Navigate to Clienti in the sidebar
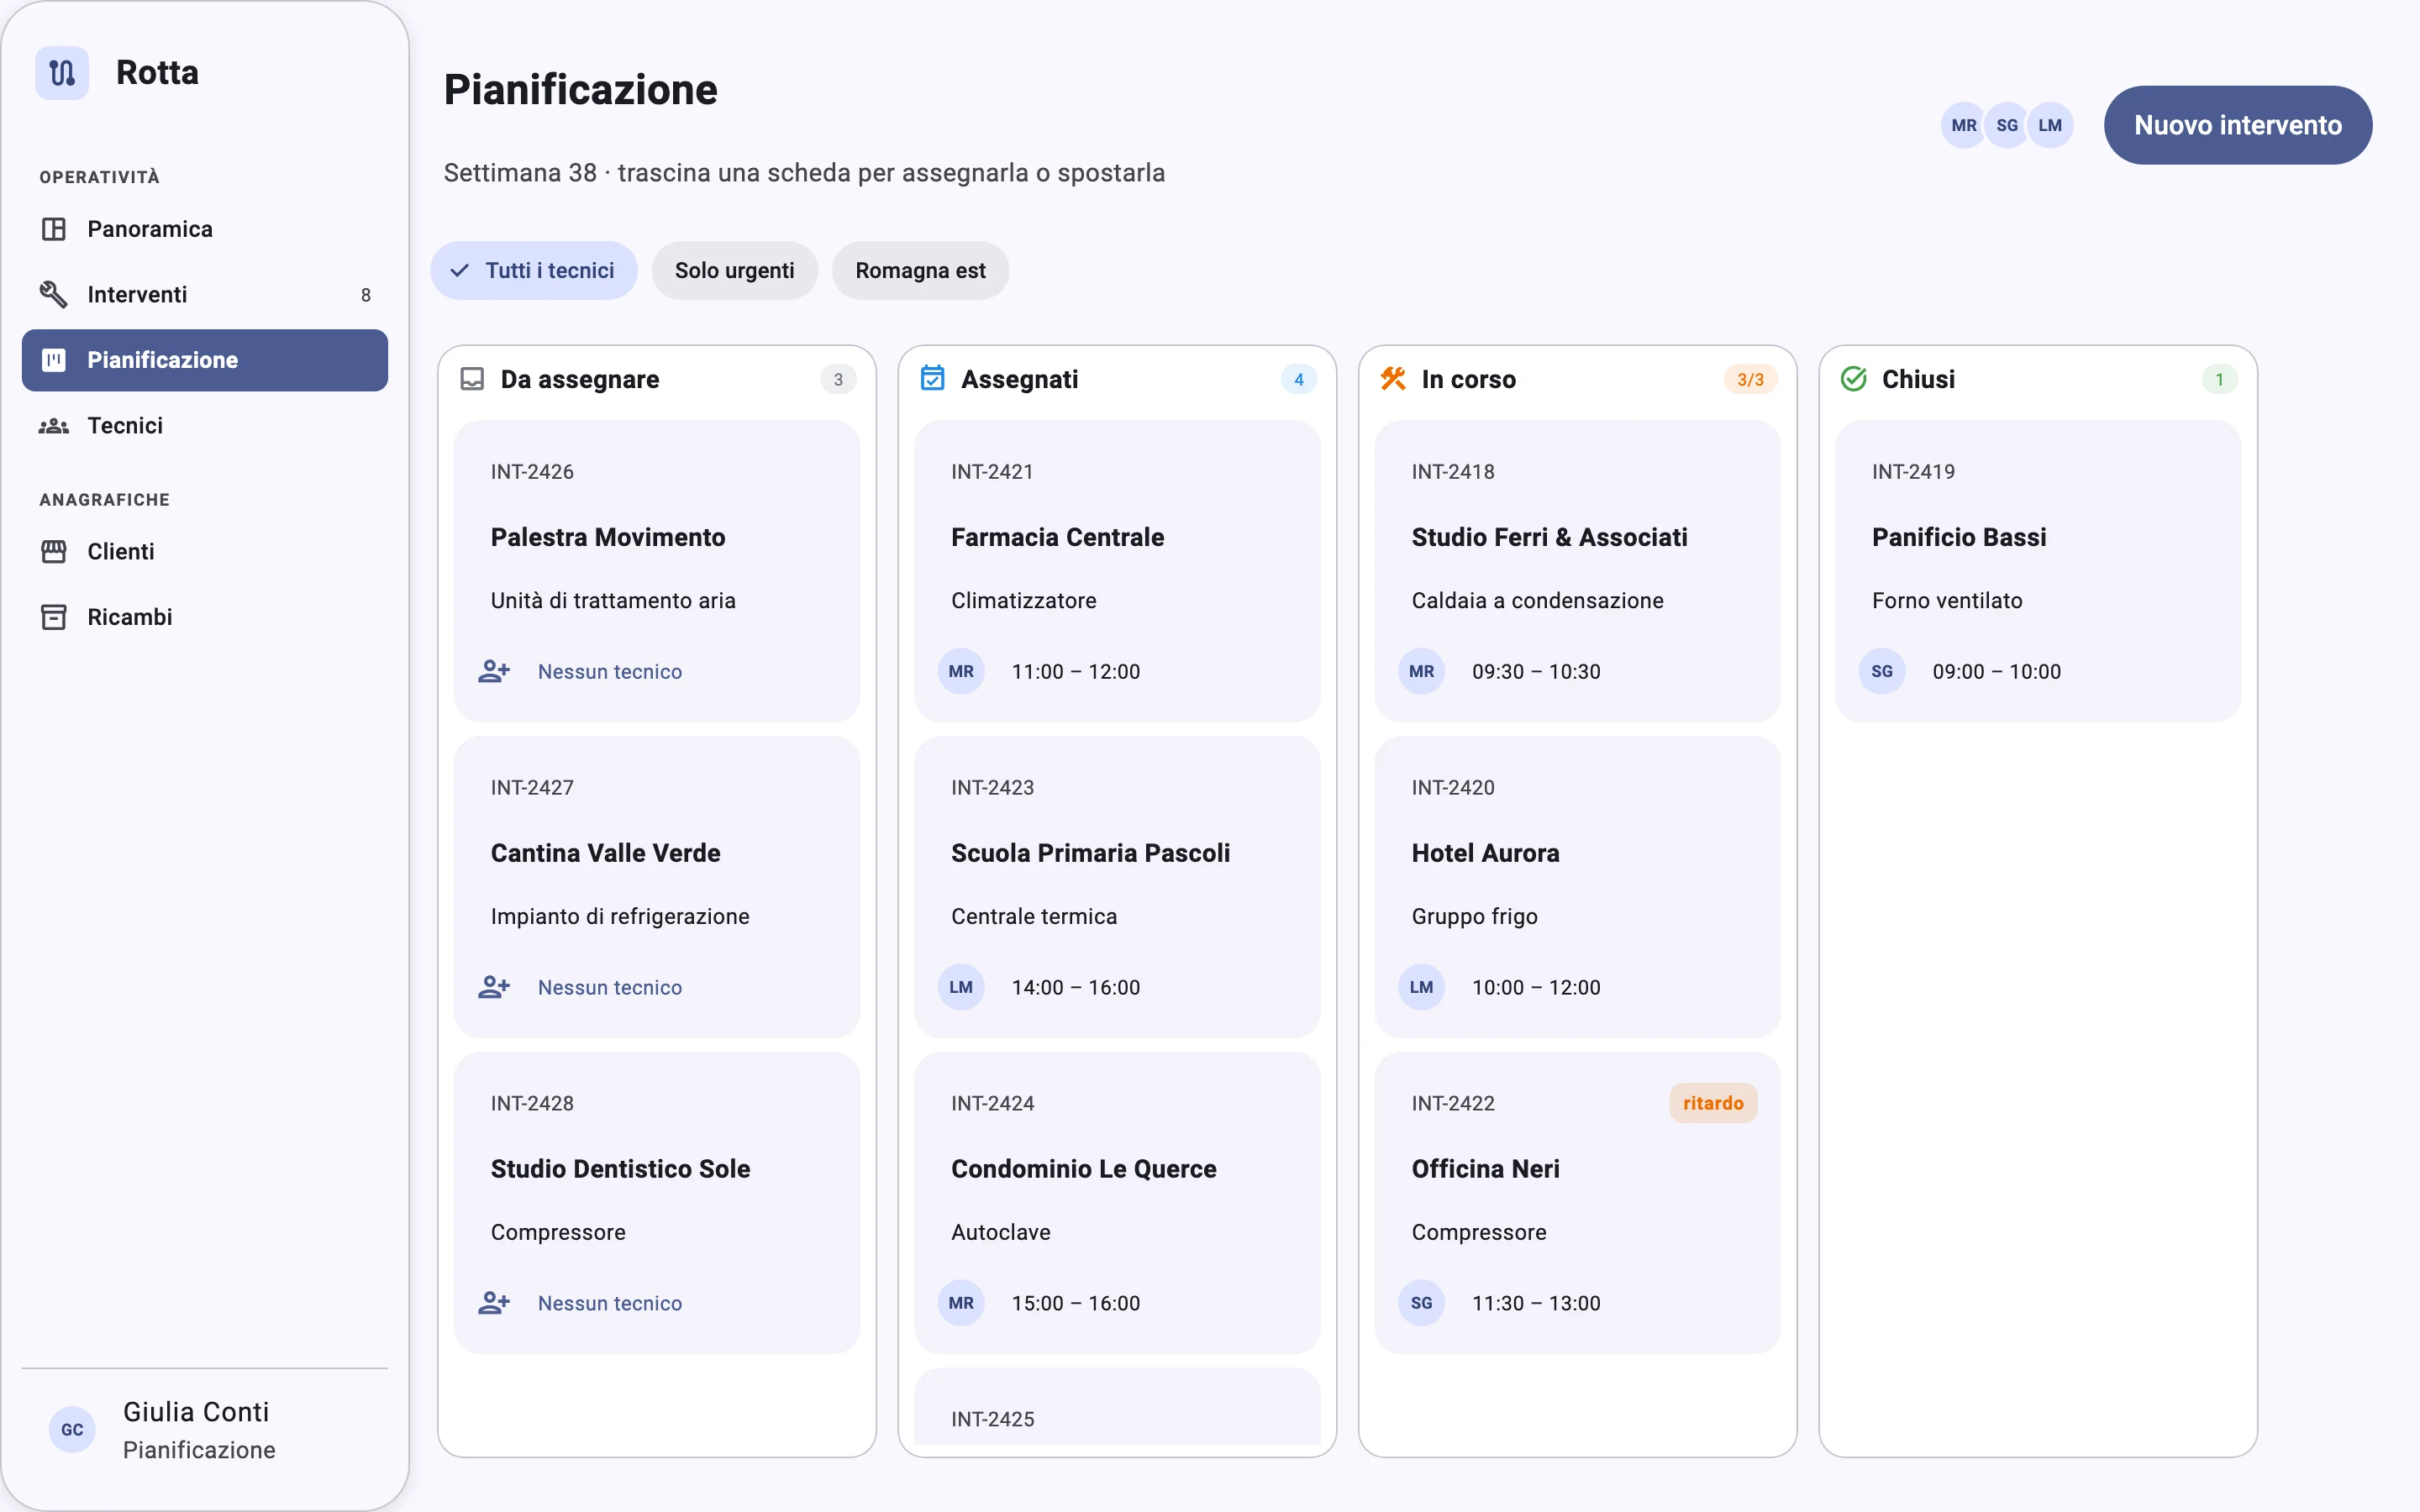The height and width of the screenshot is (1512, 2420). (205, 551)
